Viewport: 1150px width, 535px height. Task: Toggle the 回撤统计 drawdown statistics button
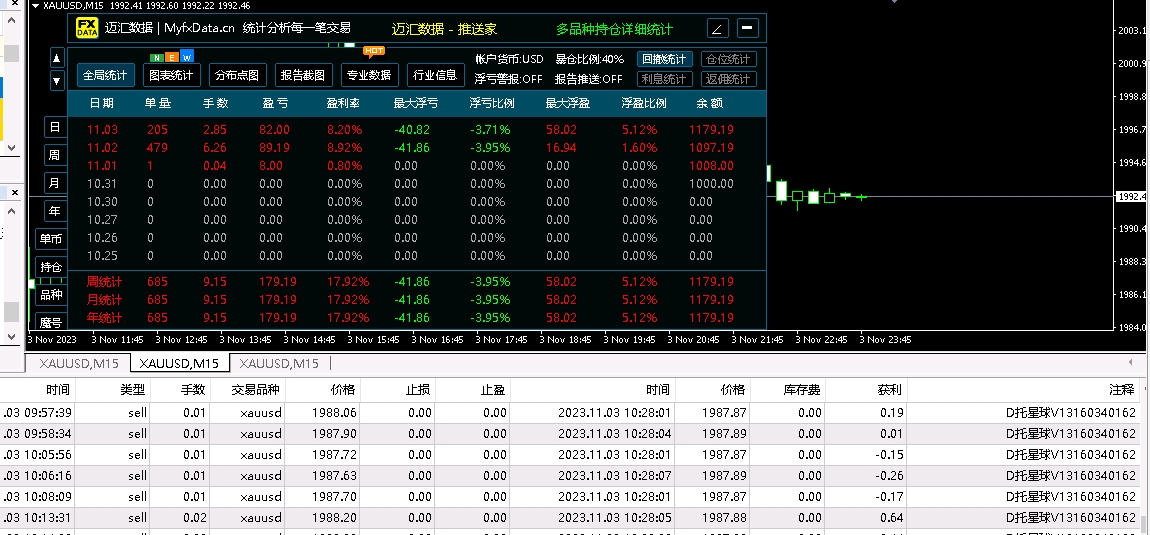point(664,59)
